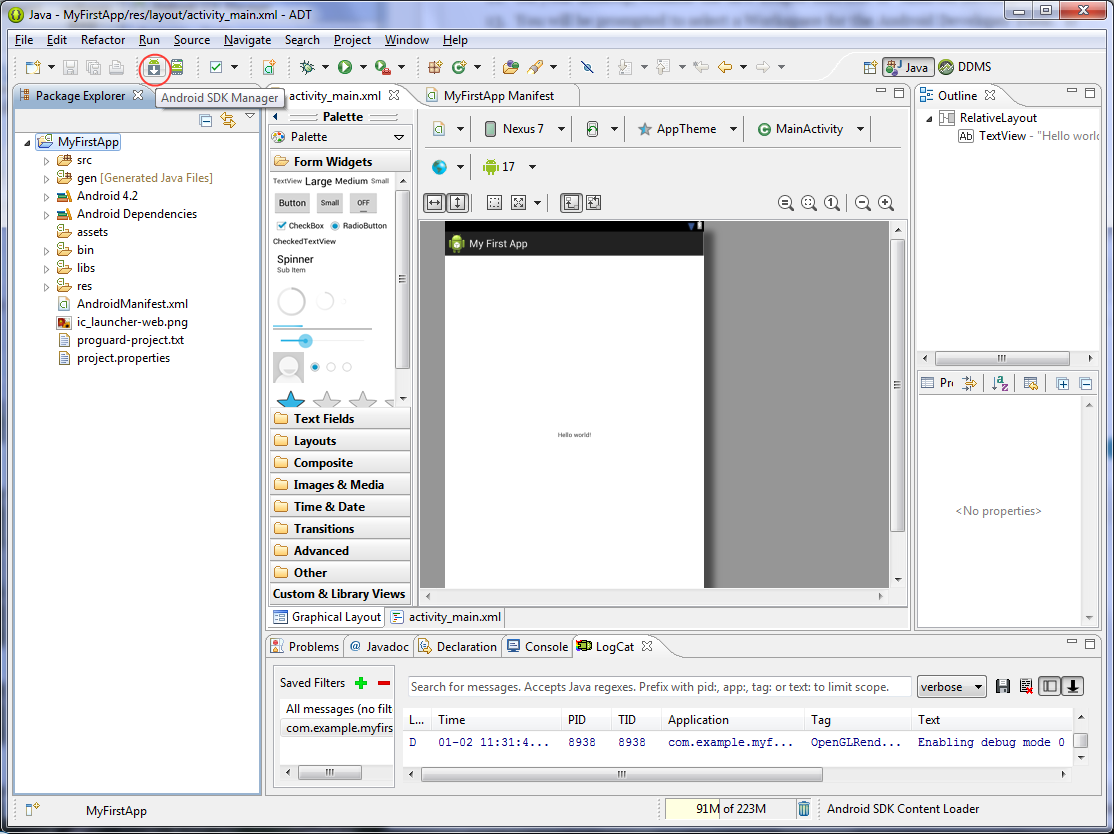This screenshot has width=1114, height=834.
Task: Toggle Fill Height layout button
Action: pos(458,203)
